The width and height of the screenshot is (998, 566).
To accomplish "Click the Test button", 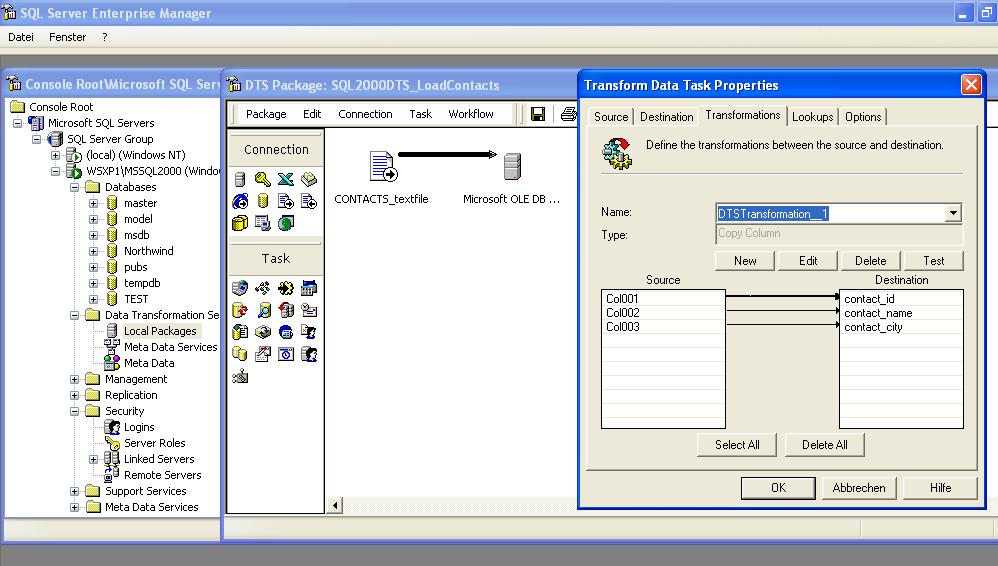I will click(934, 260).
